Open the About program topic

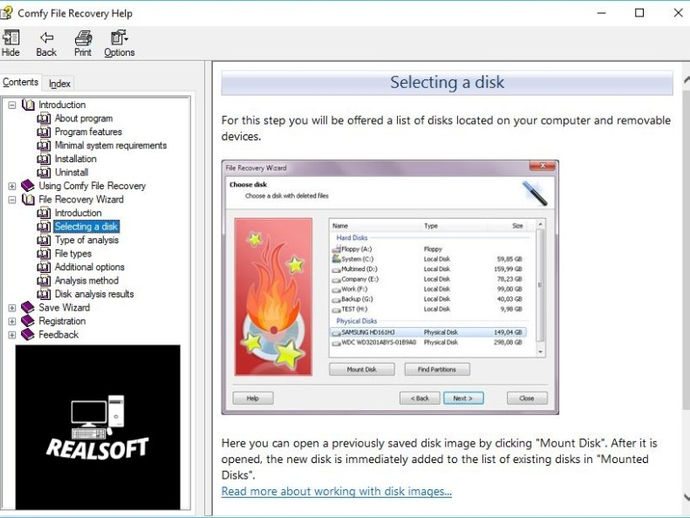[x=84, y=118]
